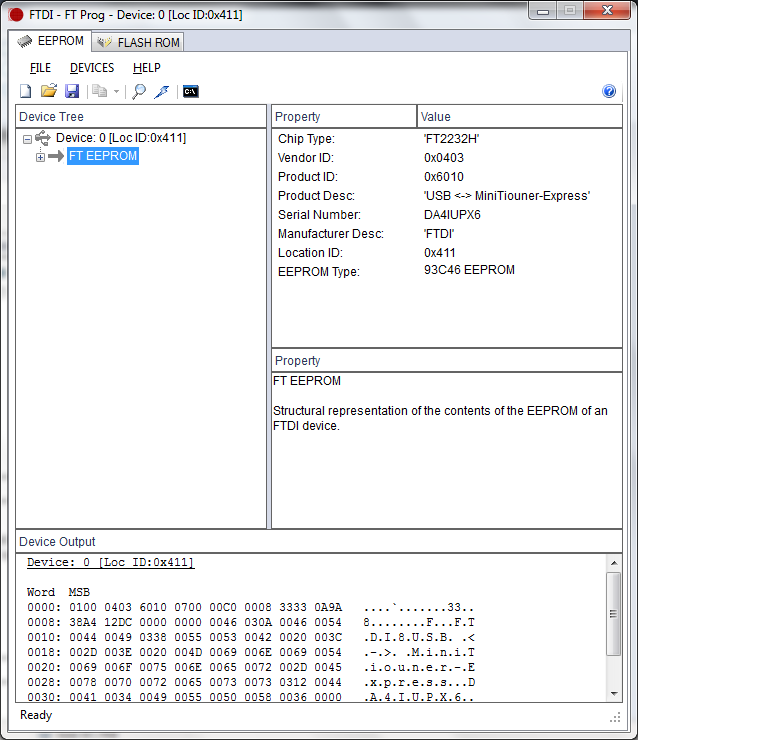Click the USB device icon in the tree
This screenshot has width=768, height=740.
[43, 138]
